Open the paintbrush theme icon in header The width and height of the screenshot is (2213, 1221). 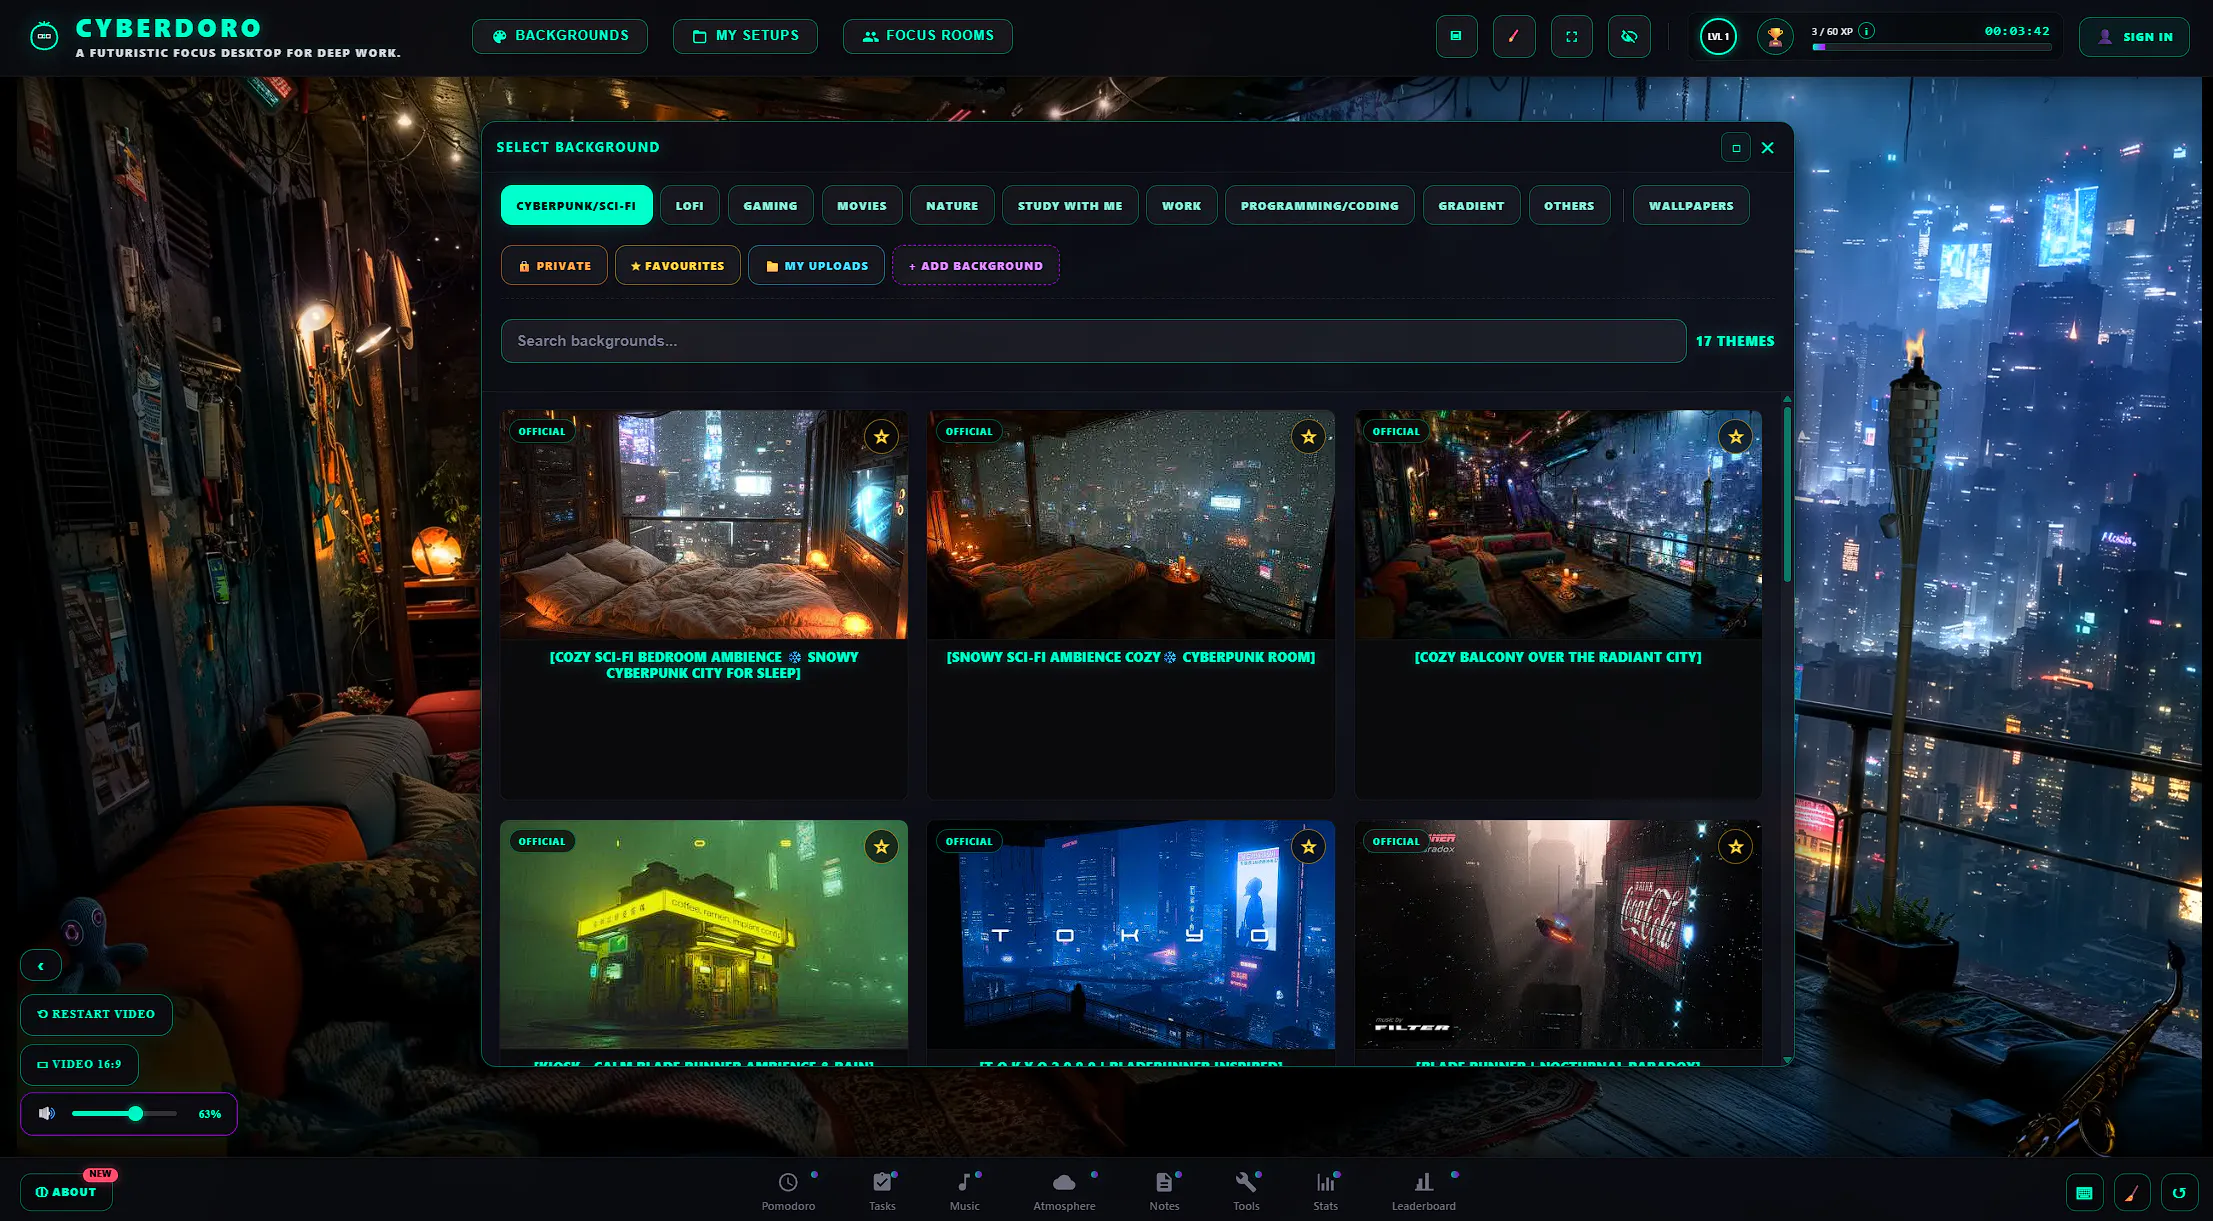tap(1514, 37)
